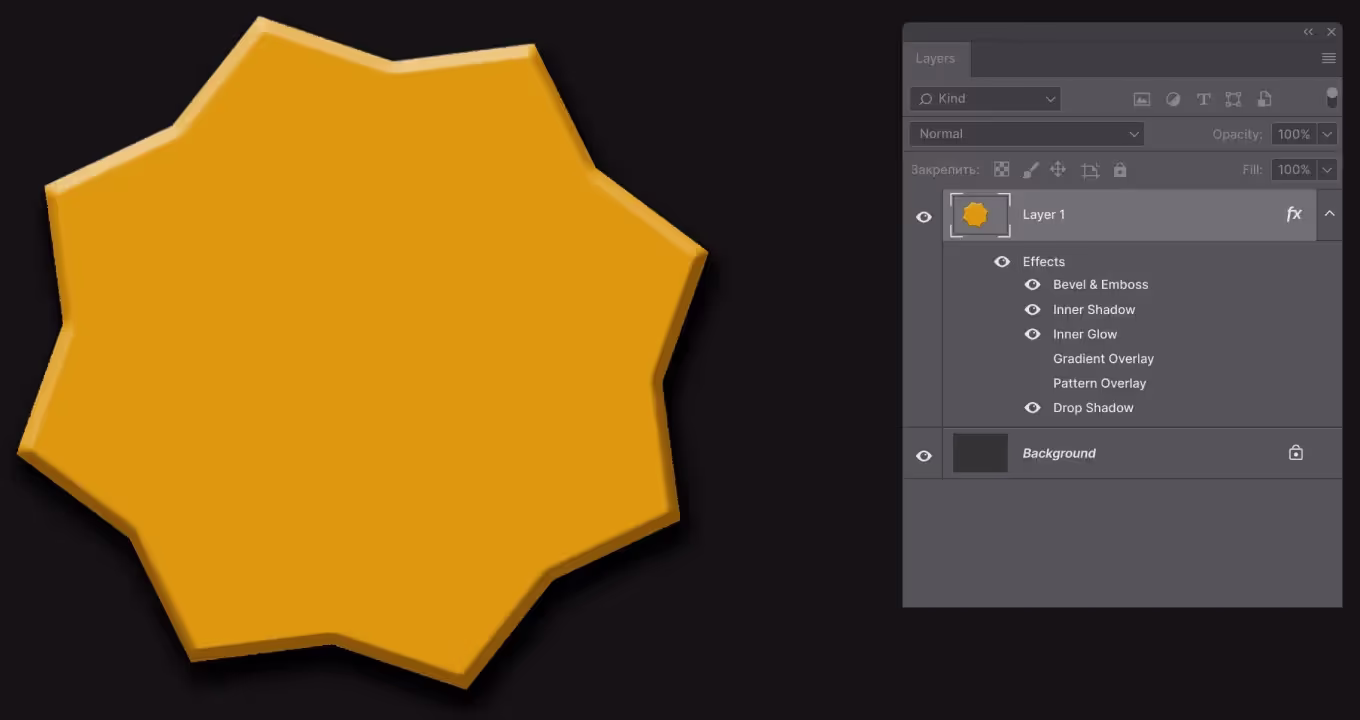Screen dimensions: 1360x720
Task: Click the Gradient Overlay effect entry
Action: point(1103,359)
